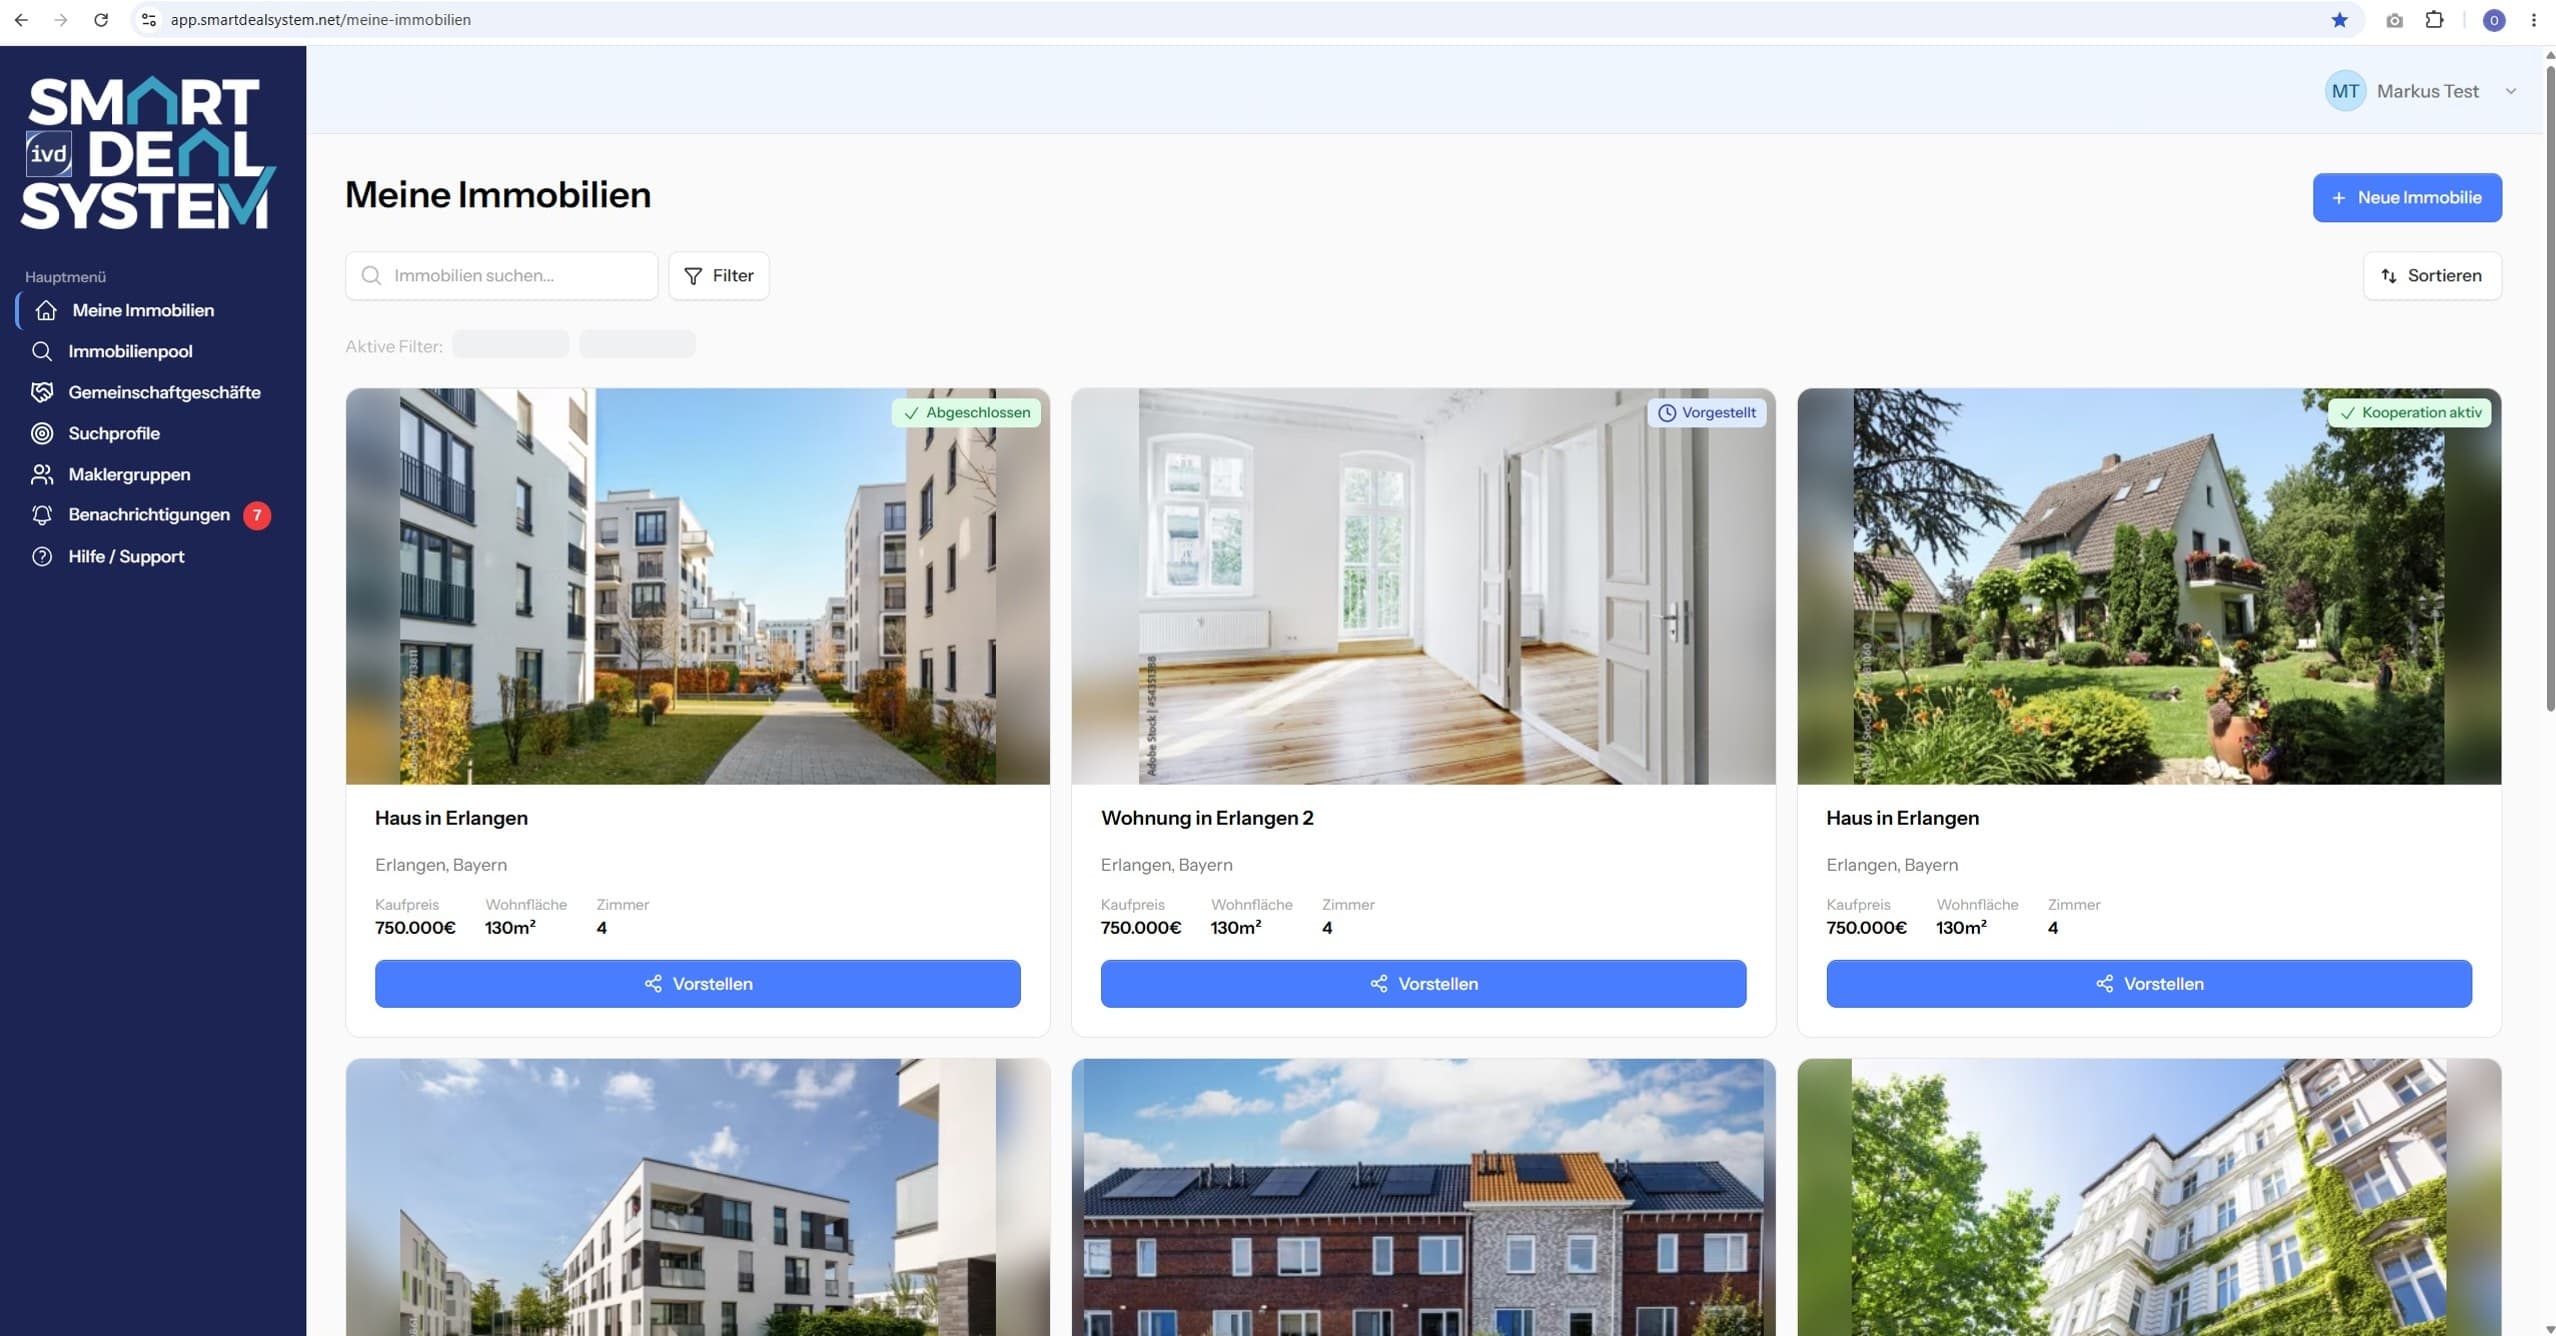Screen dimensions: 2556x1336
Task: Click the Maklergruppen people icon
Action: (x=42, y=474)
